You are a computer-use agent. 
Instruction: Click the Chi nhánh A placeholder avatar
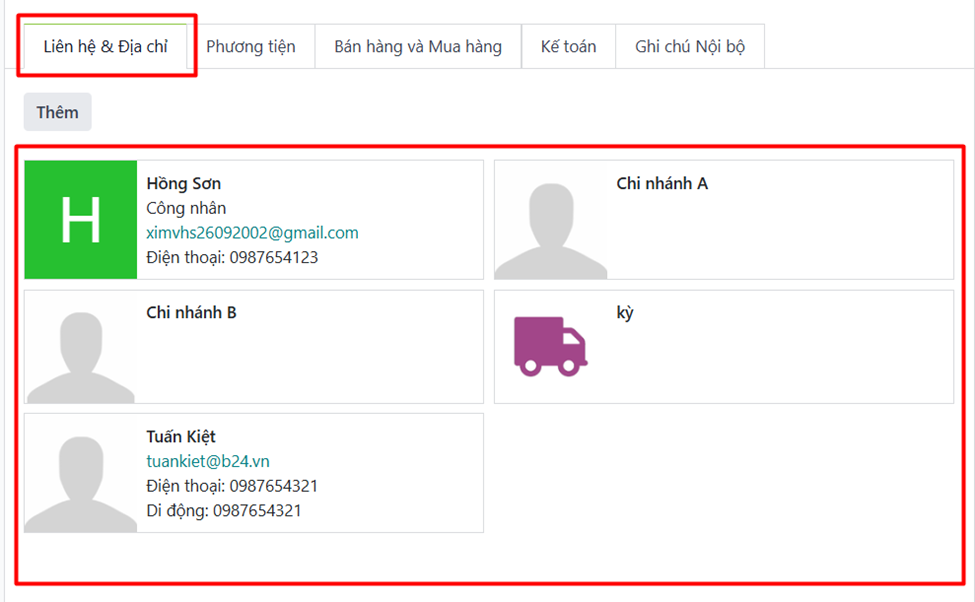pyautogui.click(x=550, y=220)
